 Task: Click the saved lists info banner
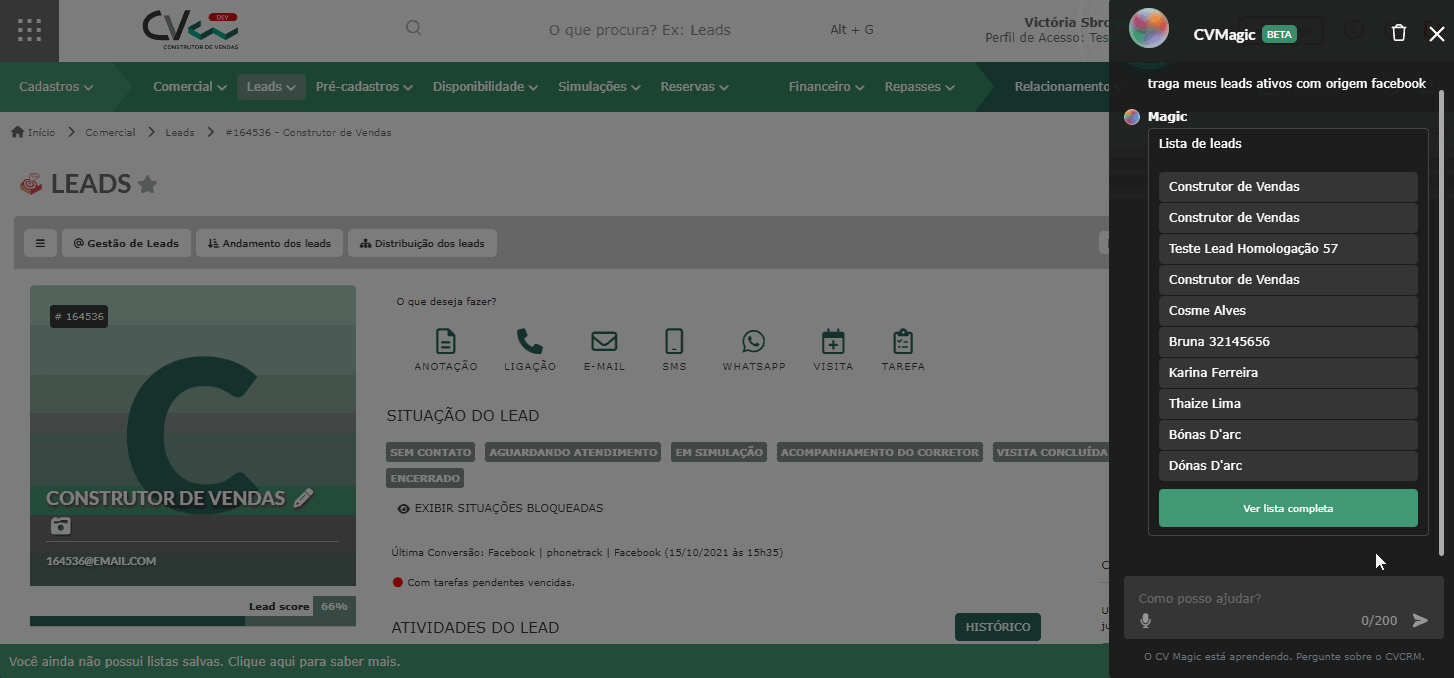205,661
